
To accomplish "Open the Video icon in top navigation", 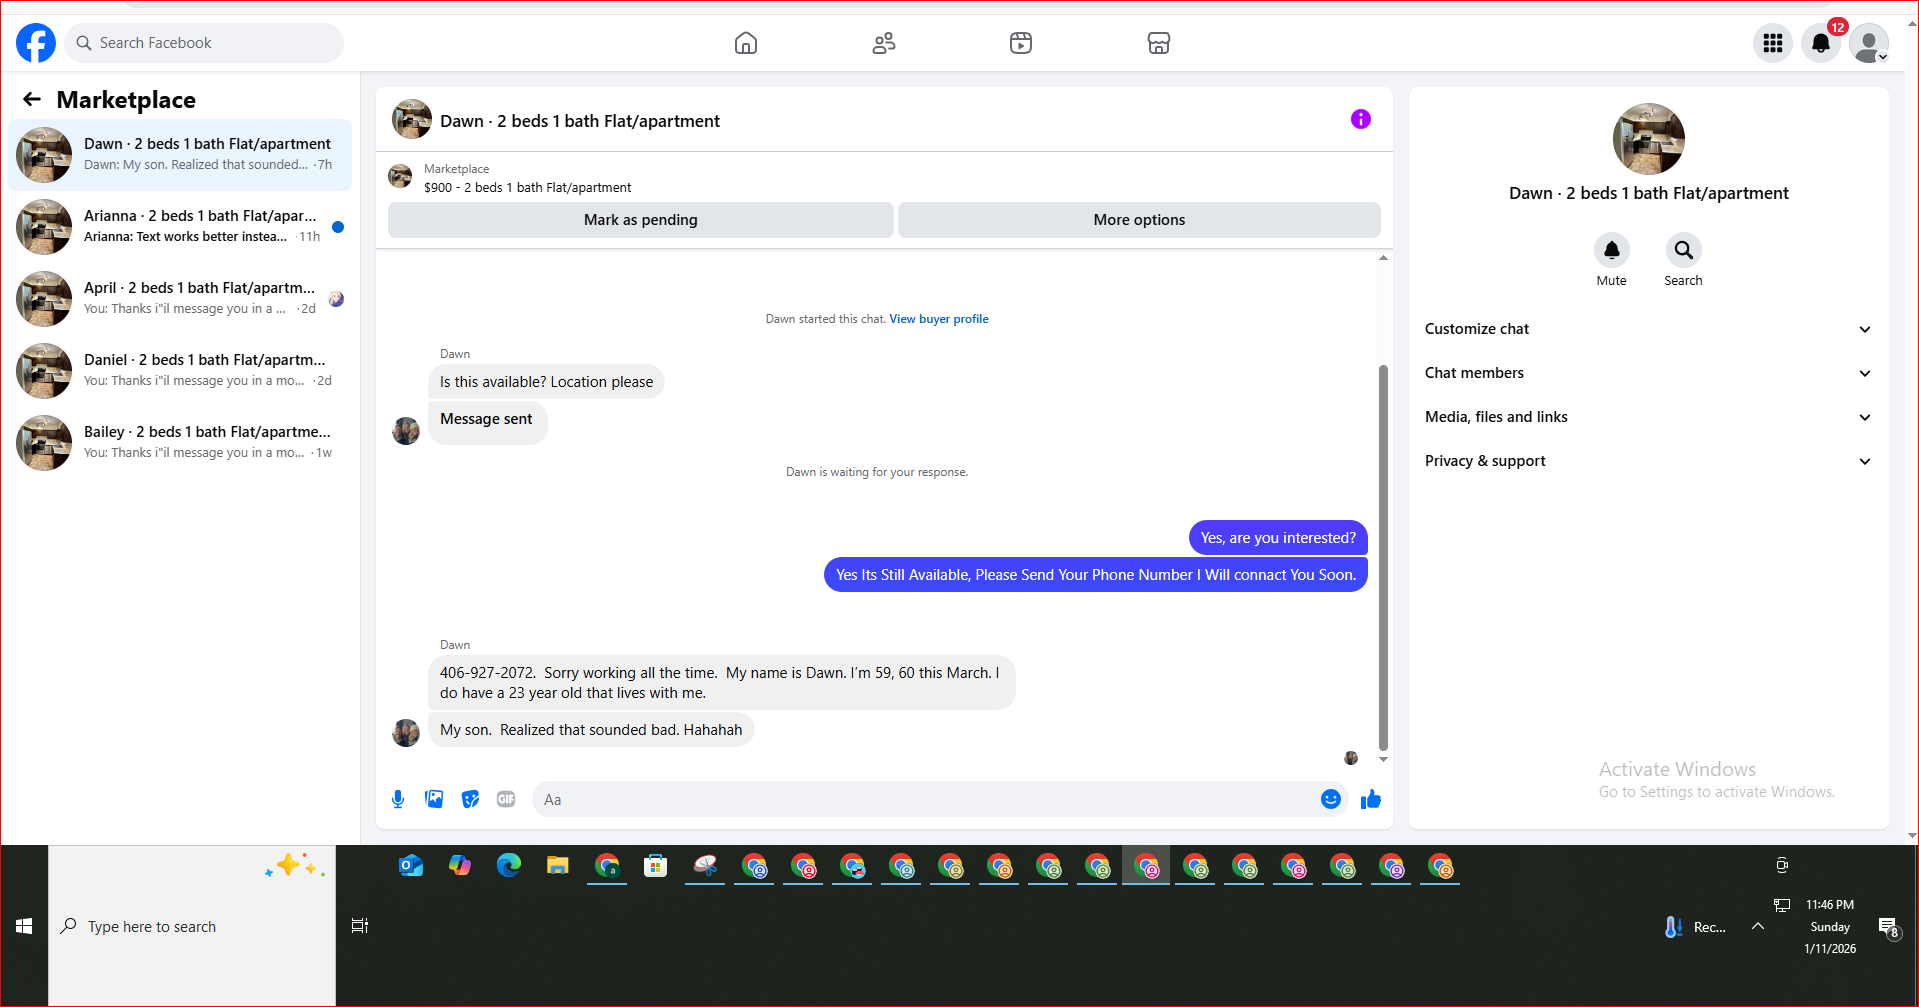I will point(1021,43).
